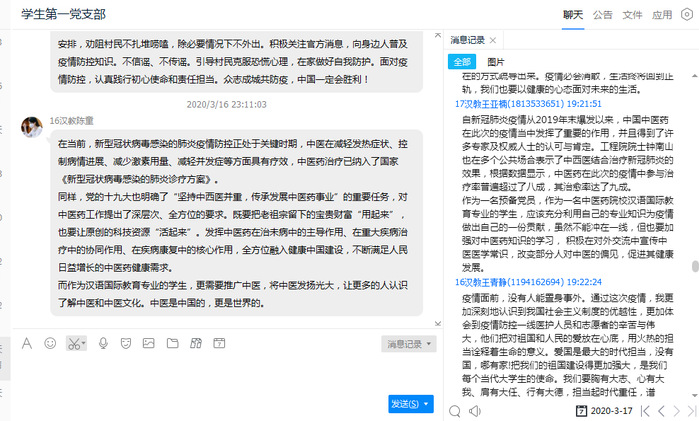Image resolution: width=699 pixels, height=421 pixels.
Task: Open the emoji picker smiley icon
Action: tap(50, 343)
